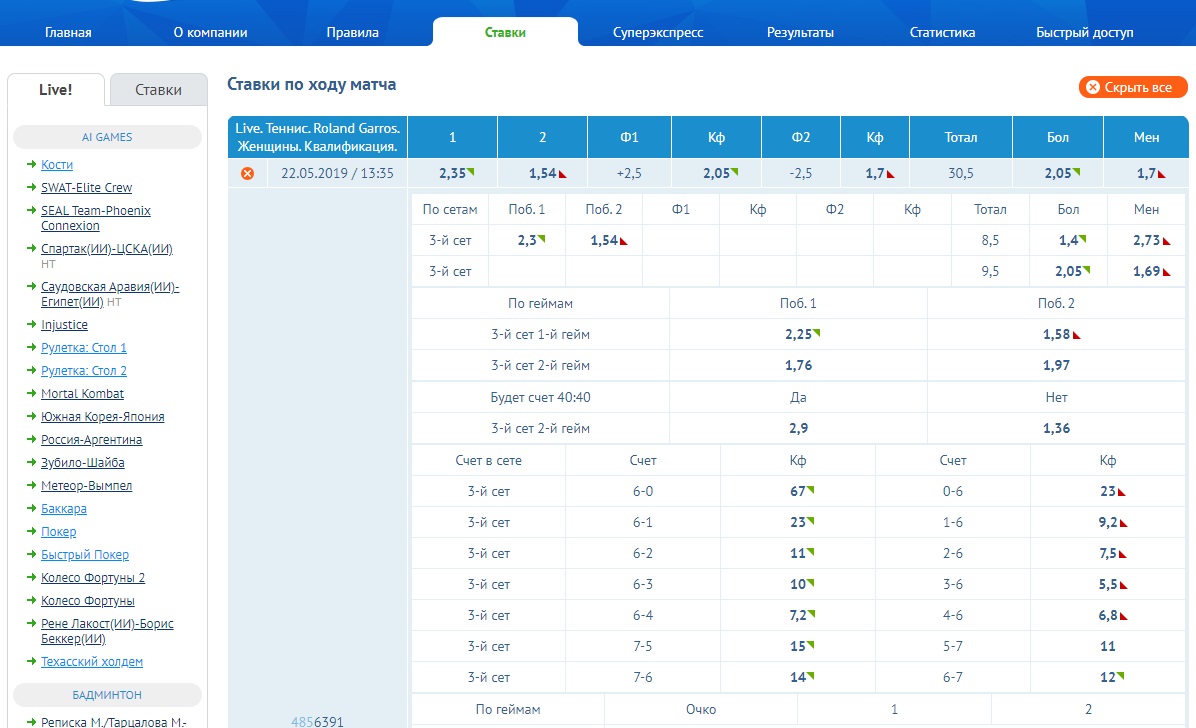The image size is (1196, 728).
Task: Open the Результаты tab
Action: tap(800, 32)
